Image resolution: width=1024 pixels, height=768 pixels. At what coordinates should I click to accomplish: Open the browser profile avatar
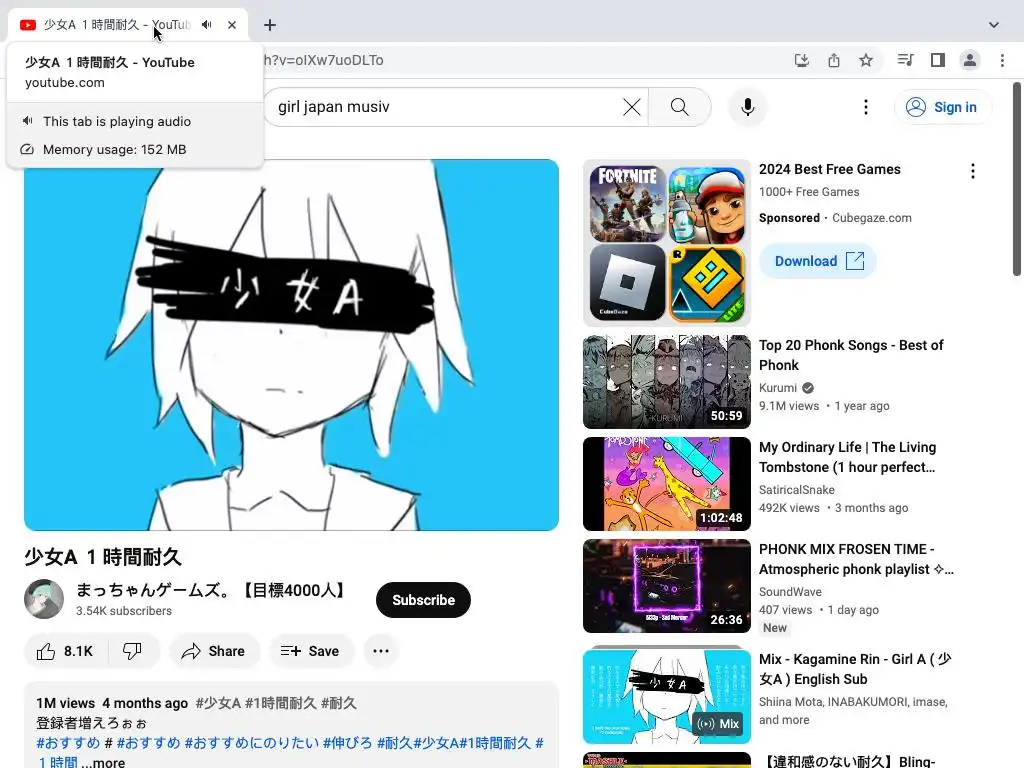tap(970, 60)
